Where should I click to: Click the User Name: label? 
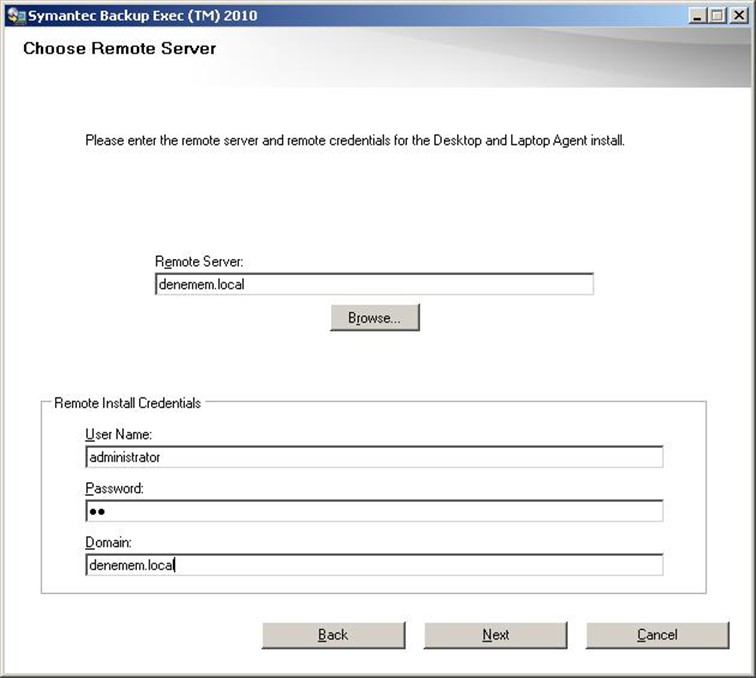[119, 434]
